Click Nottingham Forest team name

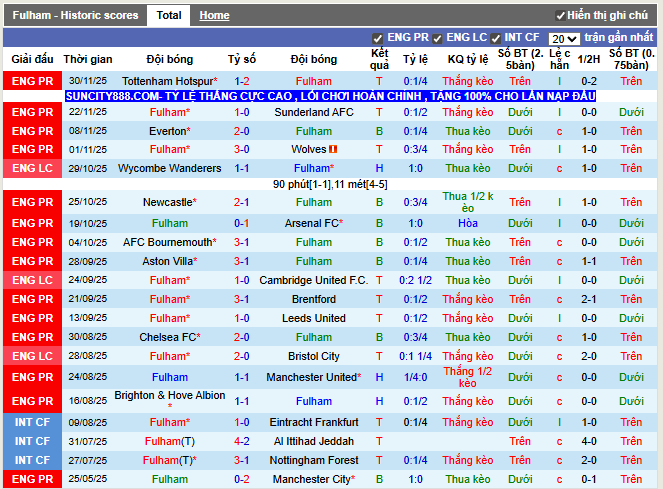[314, 461]
